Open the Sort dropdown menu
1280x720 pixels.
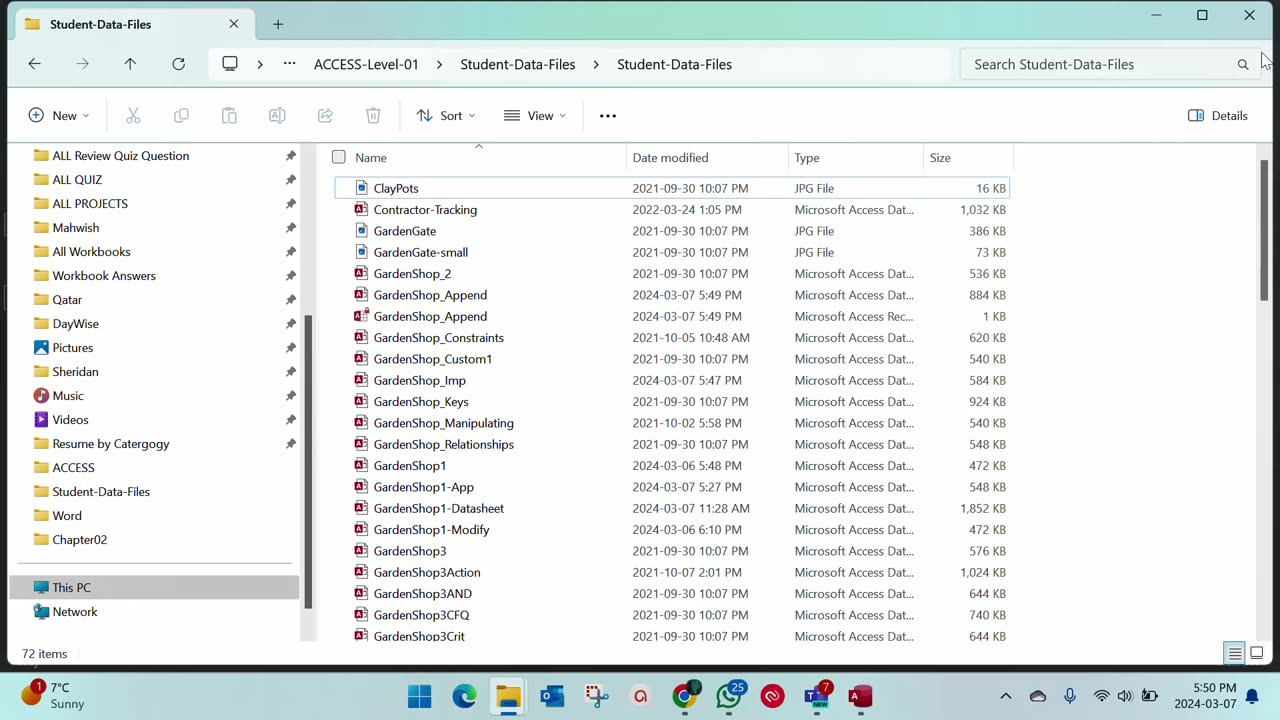[x=446, y=116]
